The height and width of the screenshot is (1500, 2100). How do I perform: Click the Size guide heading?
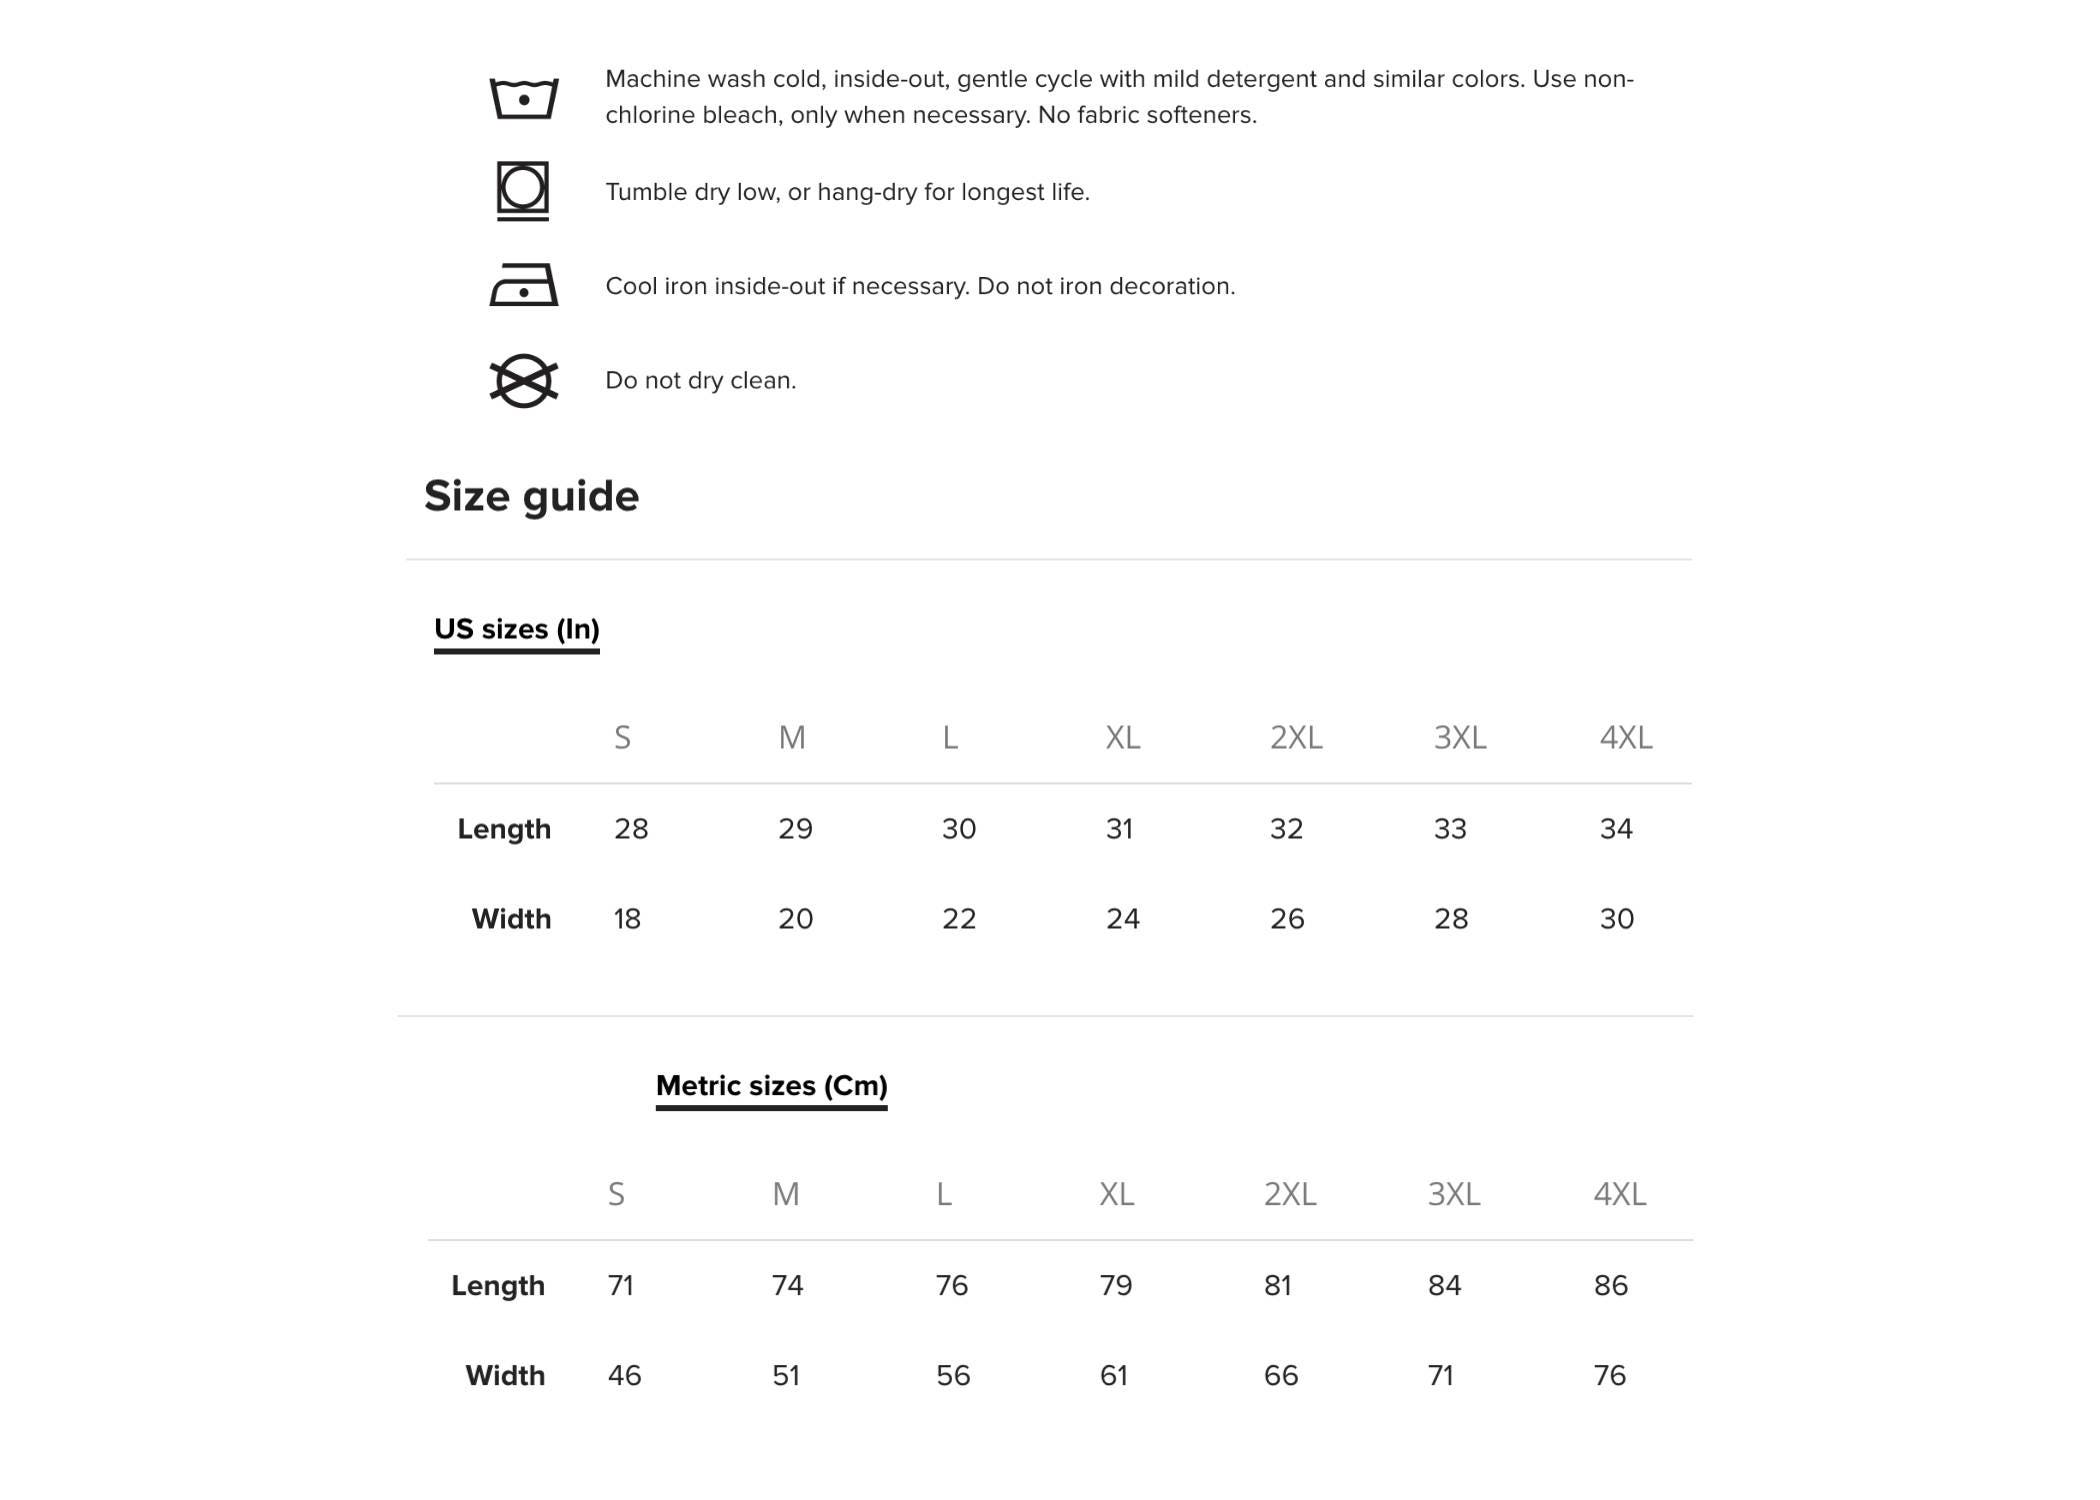(531, 497)
